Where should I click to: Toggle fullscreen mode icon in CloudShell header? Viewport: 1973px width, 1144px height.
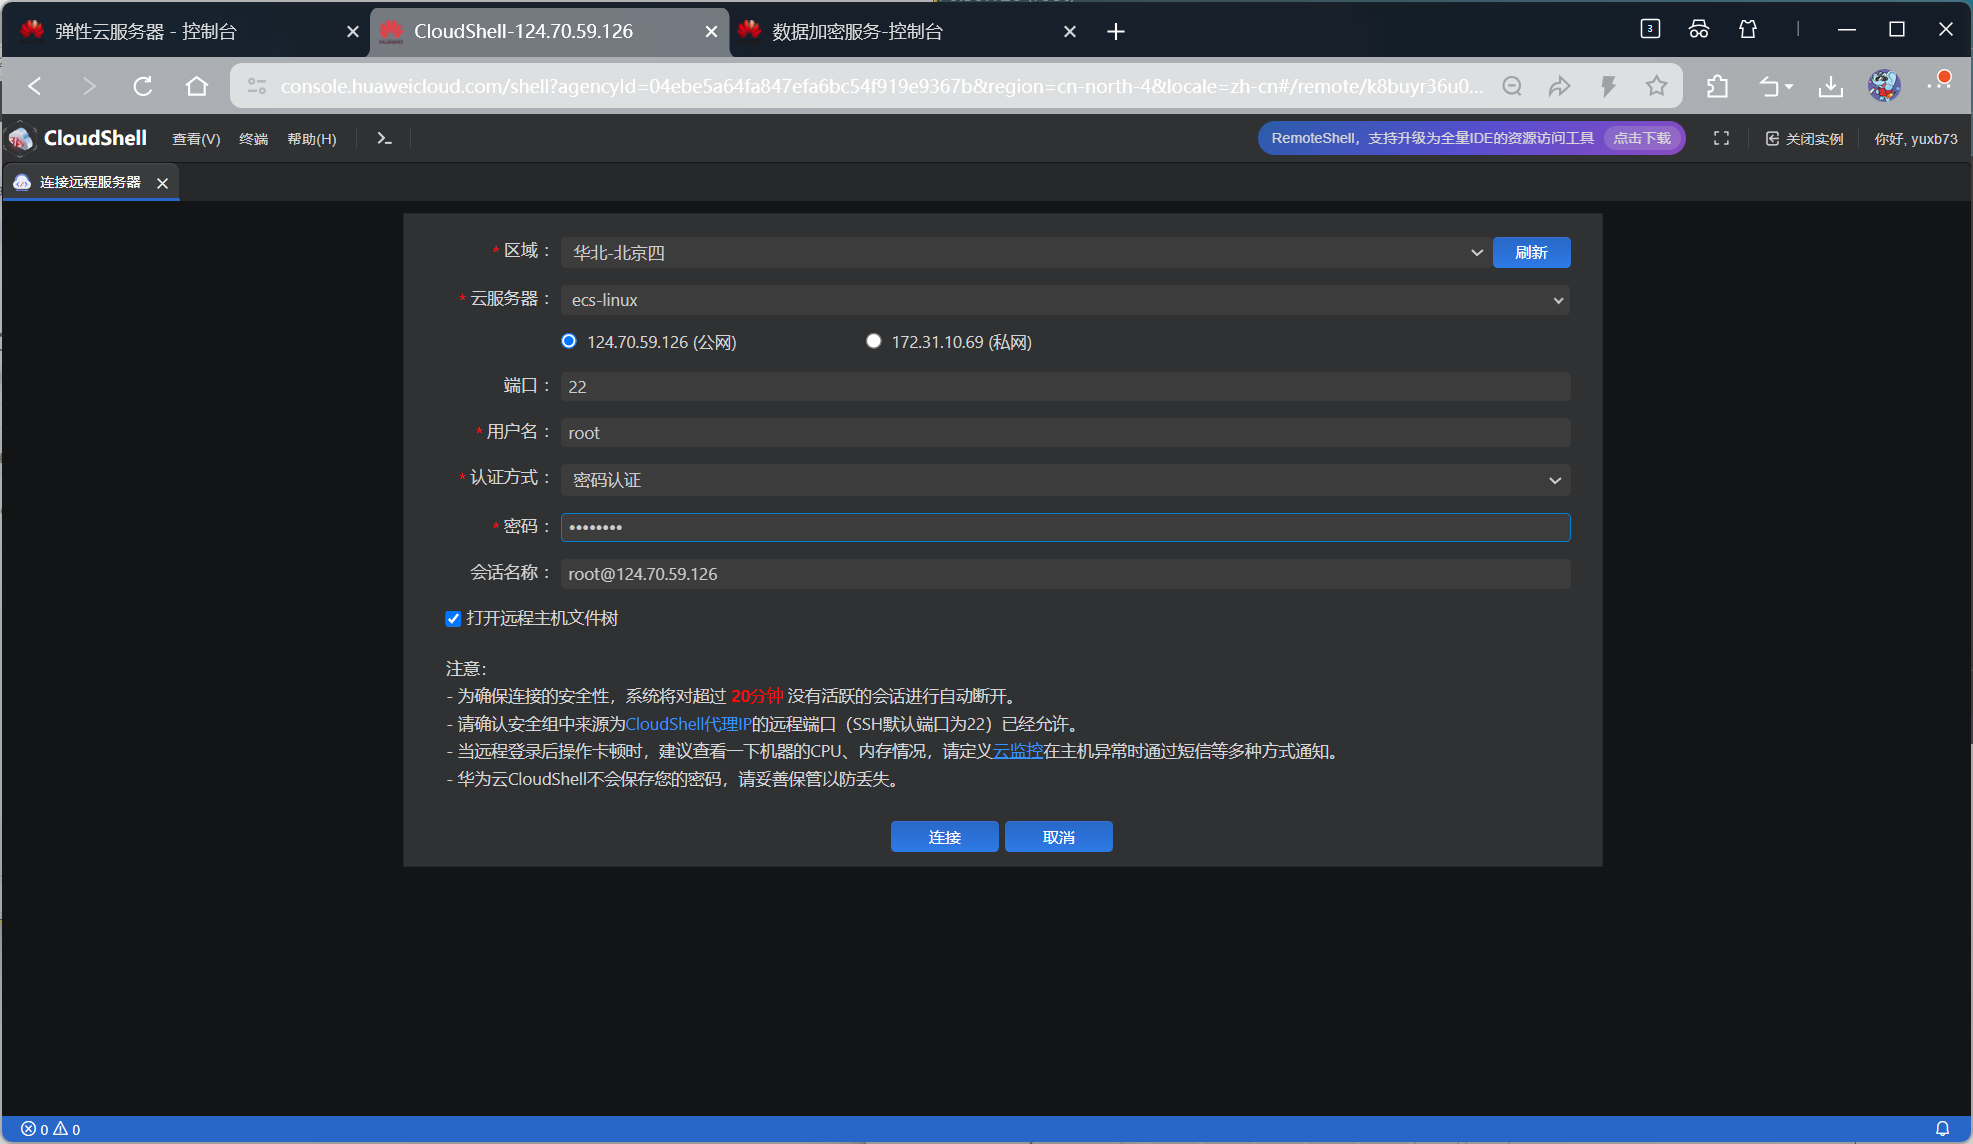(x=1721, y=138)
